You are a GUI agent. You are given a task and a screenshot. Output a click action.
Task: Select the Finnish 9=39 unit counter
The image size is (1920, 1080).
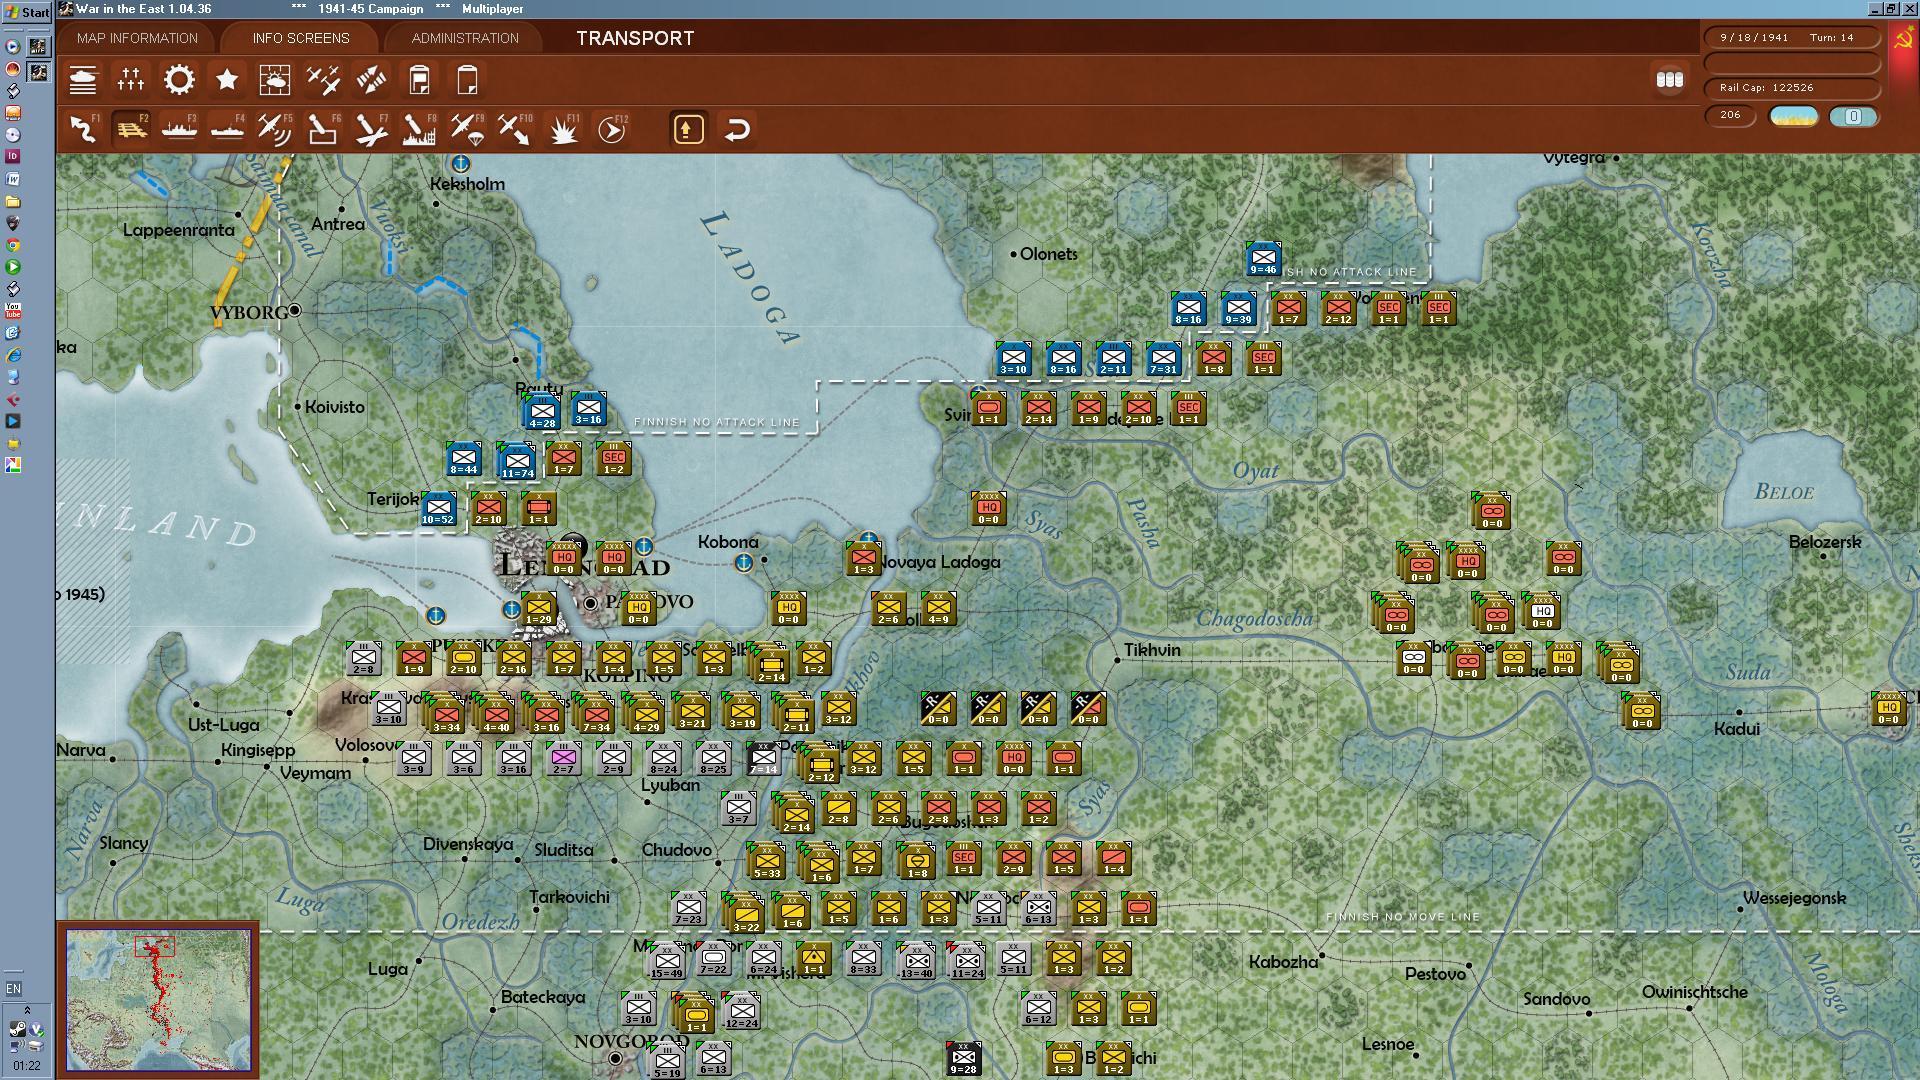click(x=1238, y=309)
